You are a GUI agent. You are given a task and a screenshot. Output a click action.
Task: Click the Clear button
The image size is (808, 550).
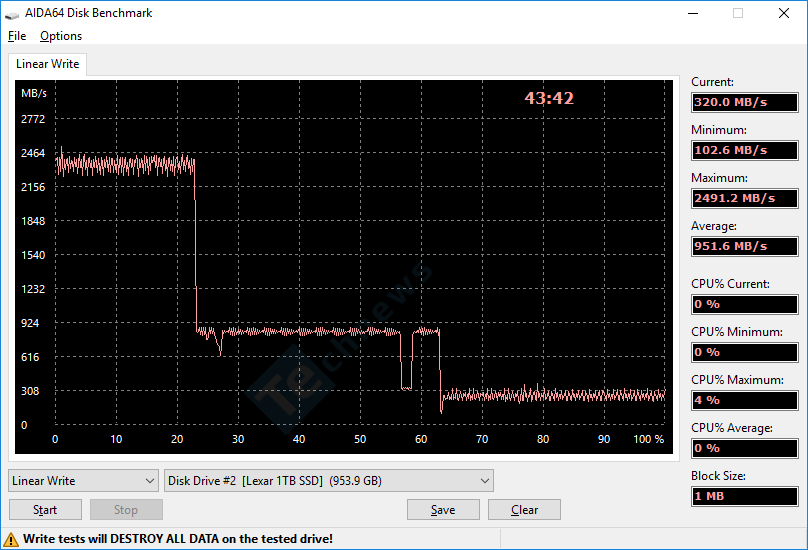pos(524,510)
